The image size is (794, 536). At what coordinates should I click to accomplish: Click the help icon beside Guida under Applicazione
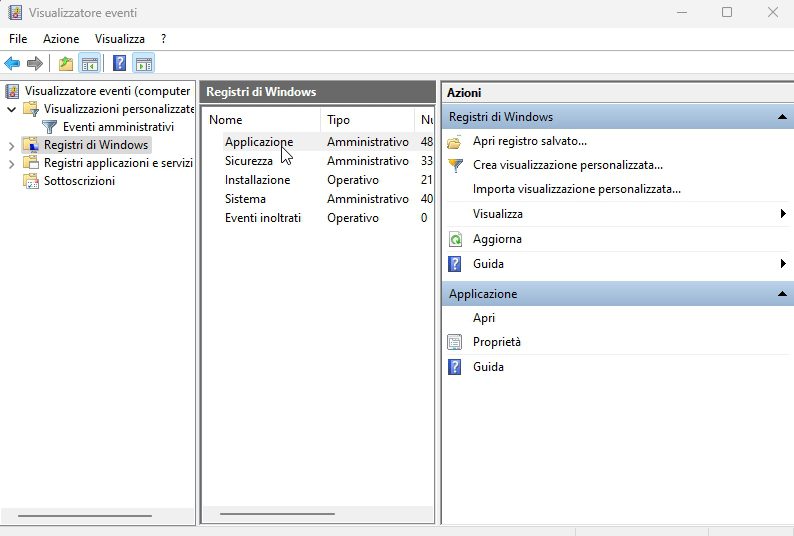coord(455,367)
